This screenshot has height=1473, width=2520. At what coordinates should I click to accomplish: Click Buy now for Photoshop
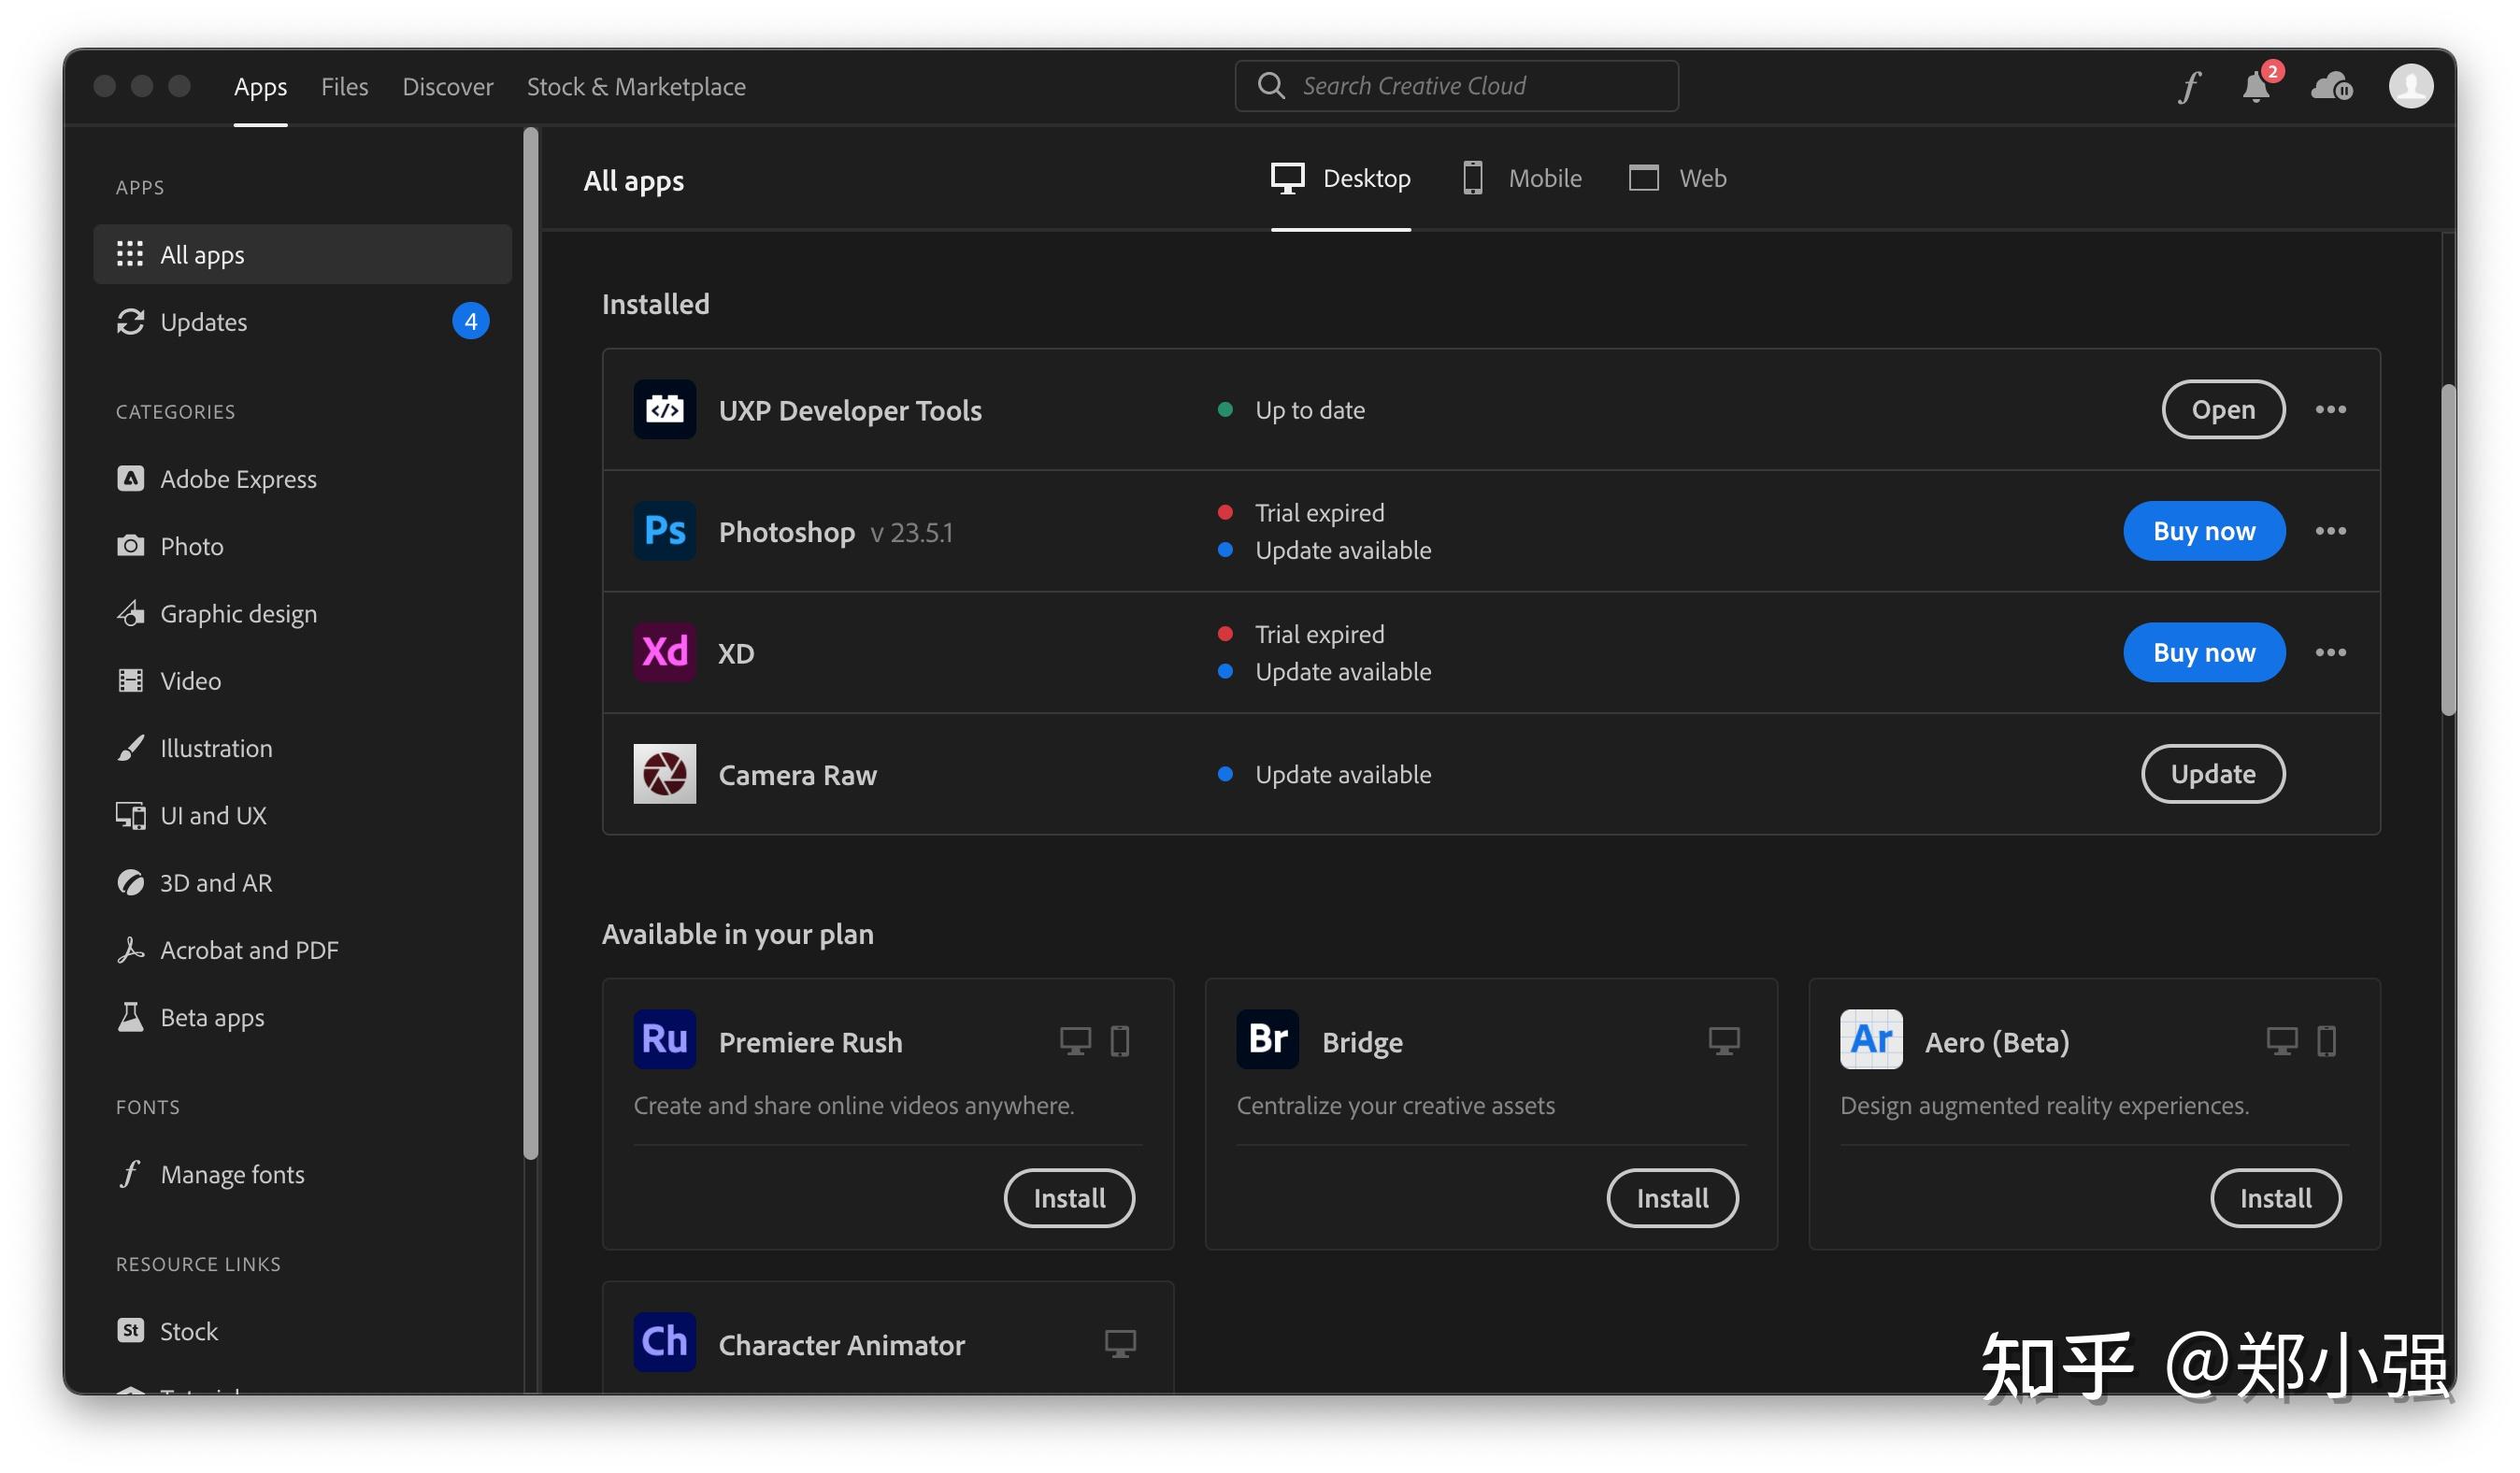pos(2203,531)
